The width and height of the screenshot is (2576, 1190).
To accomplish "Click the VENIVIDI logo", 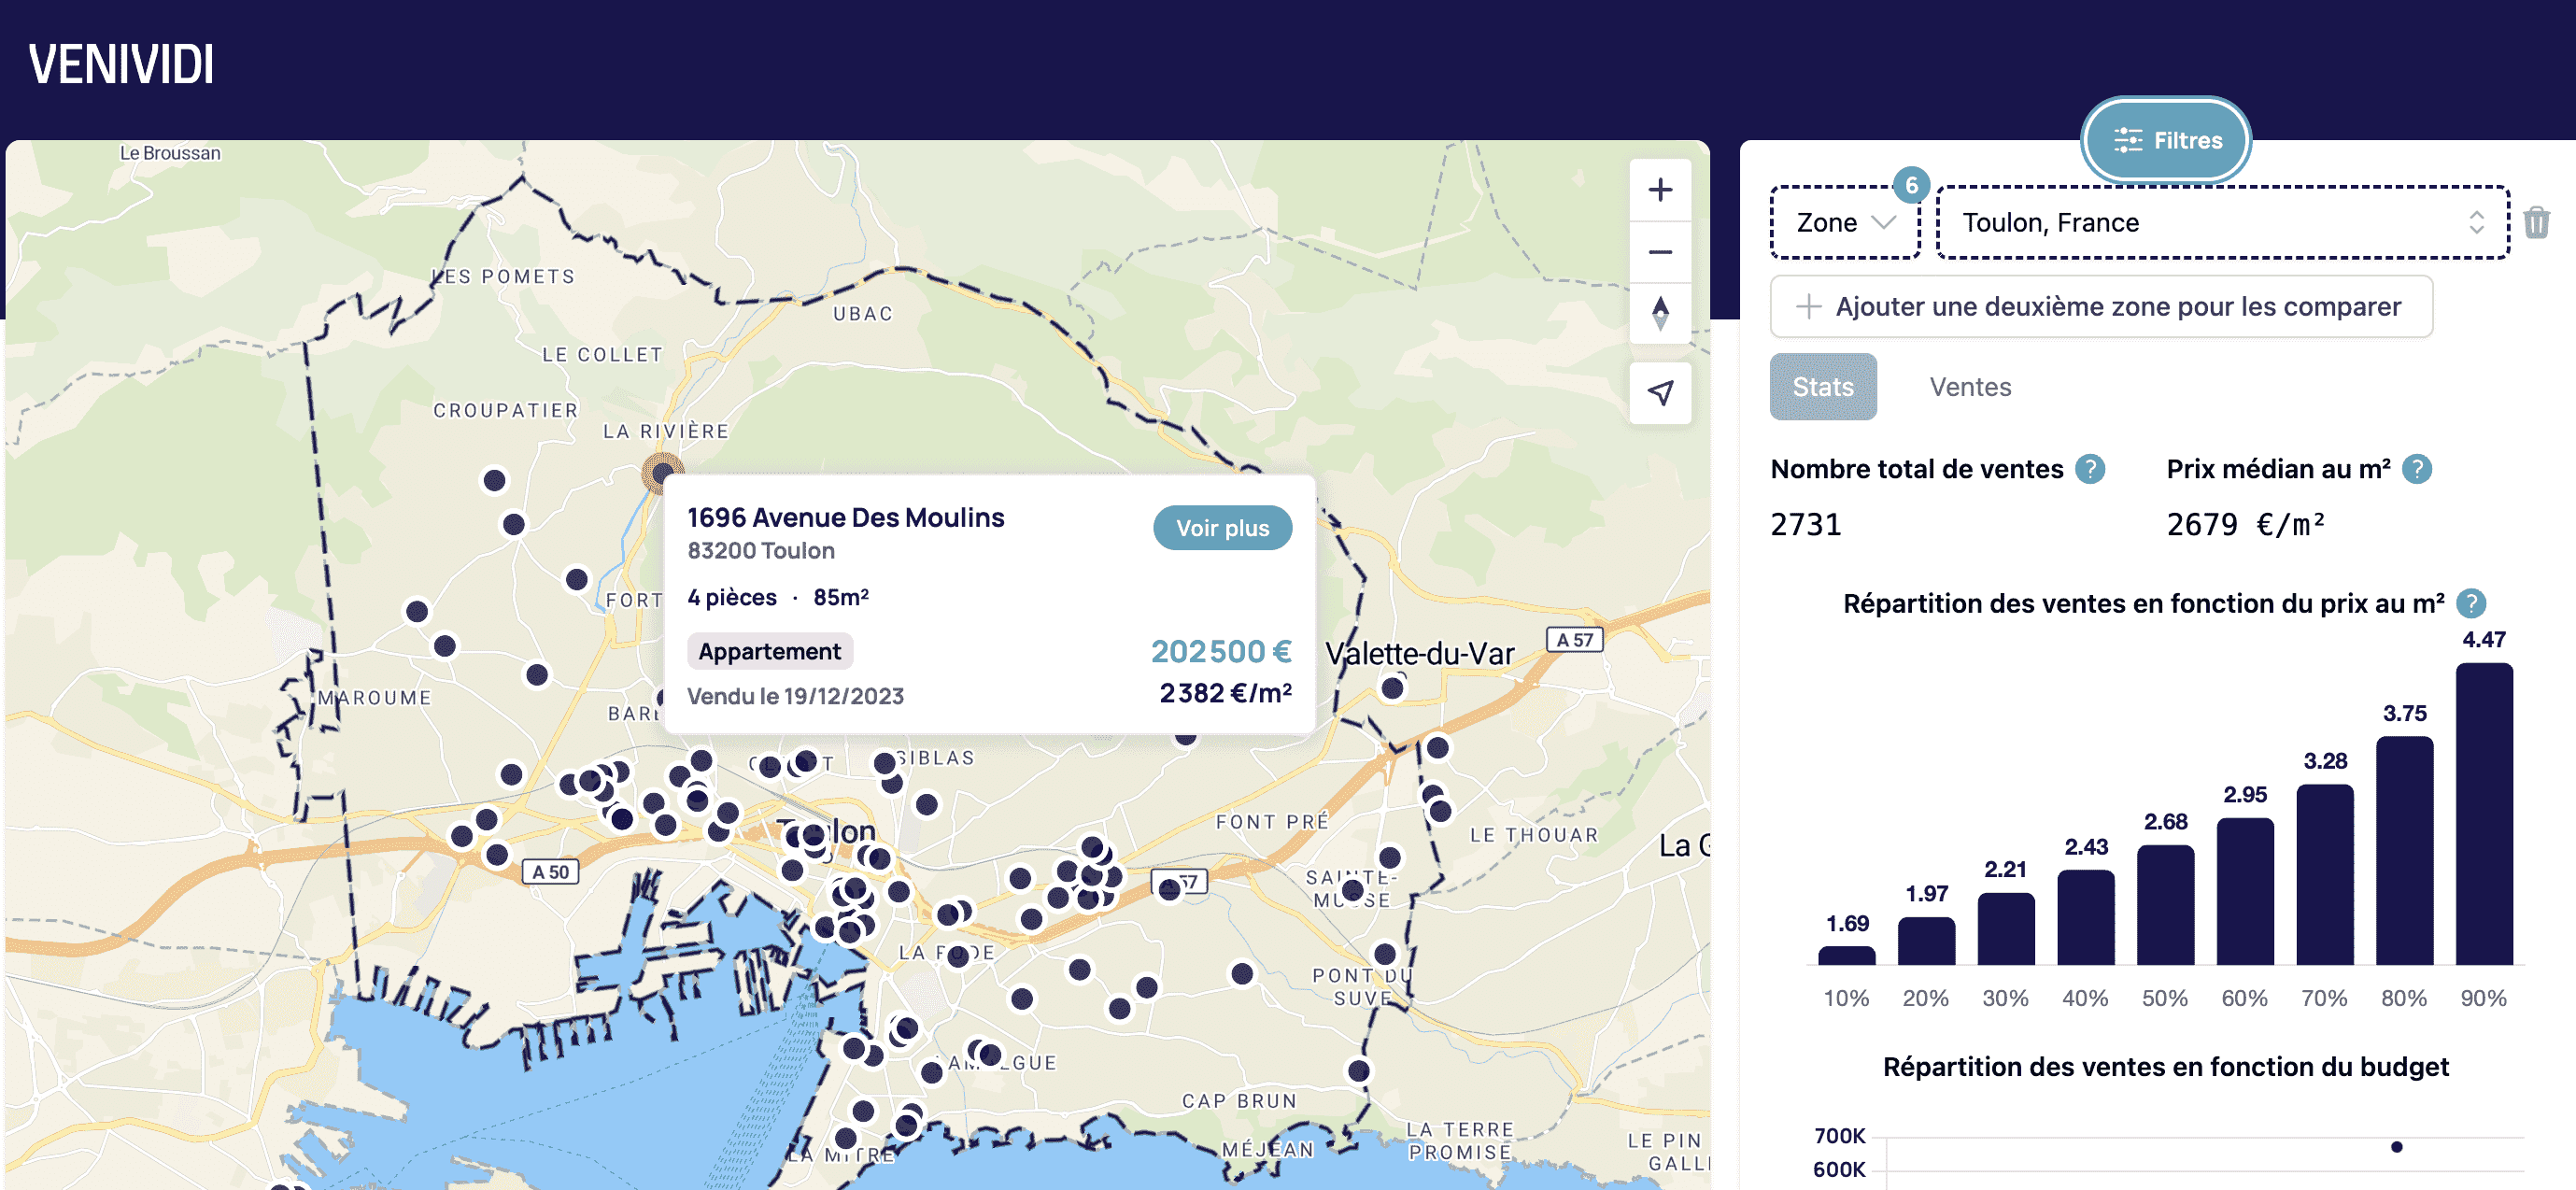I will (x=121, y=65).
